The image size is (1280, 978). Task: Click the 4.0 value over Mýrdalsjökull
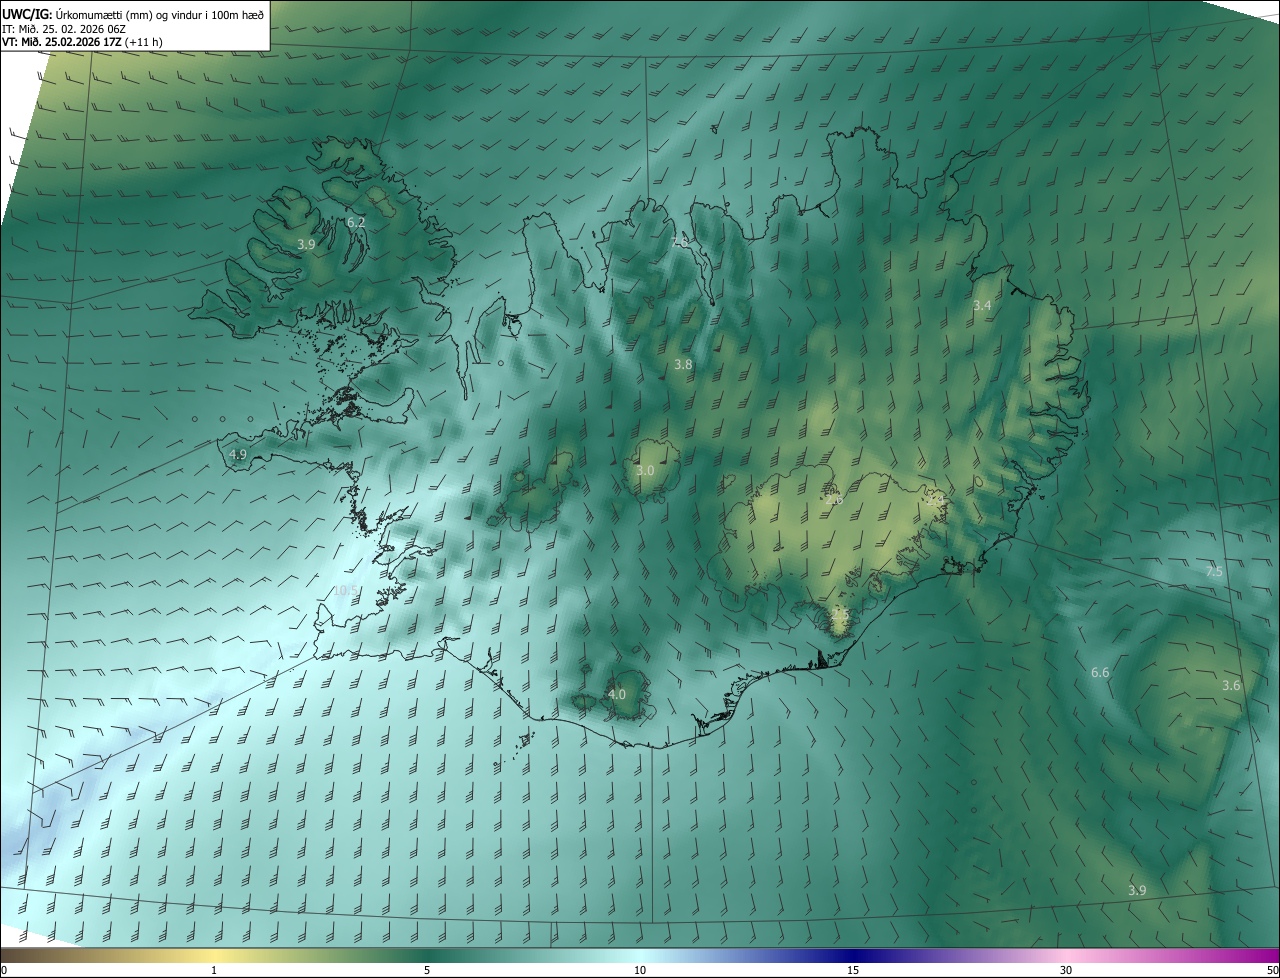pos(617,694)
